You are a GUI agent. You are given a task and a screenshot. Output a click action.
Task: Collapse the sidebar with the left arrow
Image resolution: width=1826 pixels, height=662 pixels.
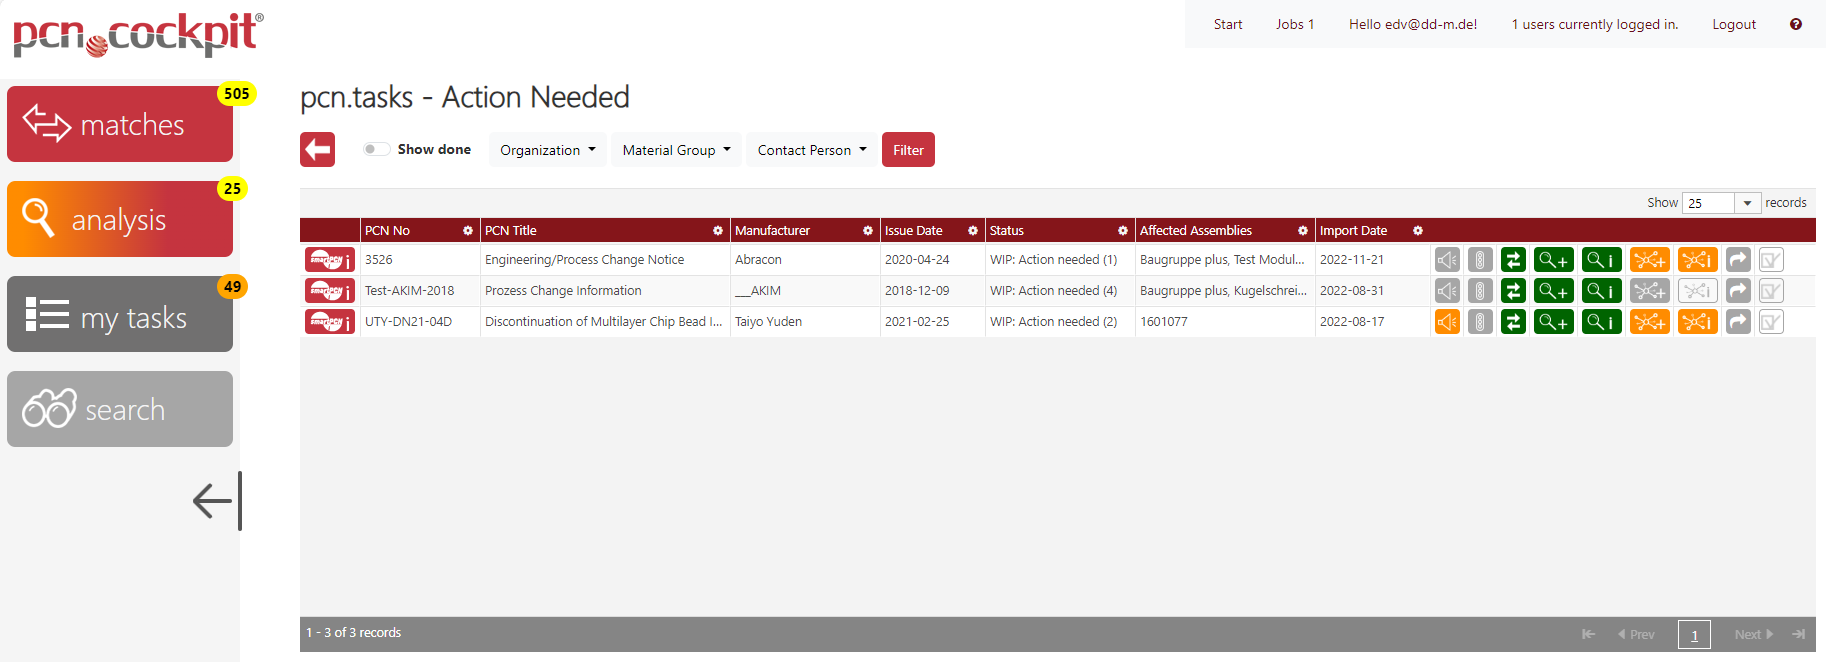(x=216, y=501)
